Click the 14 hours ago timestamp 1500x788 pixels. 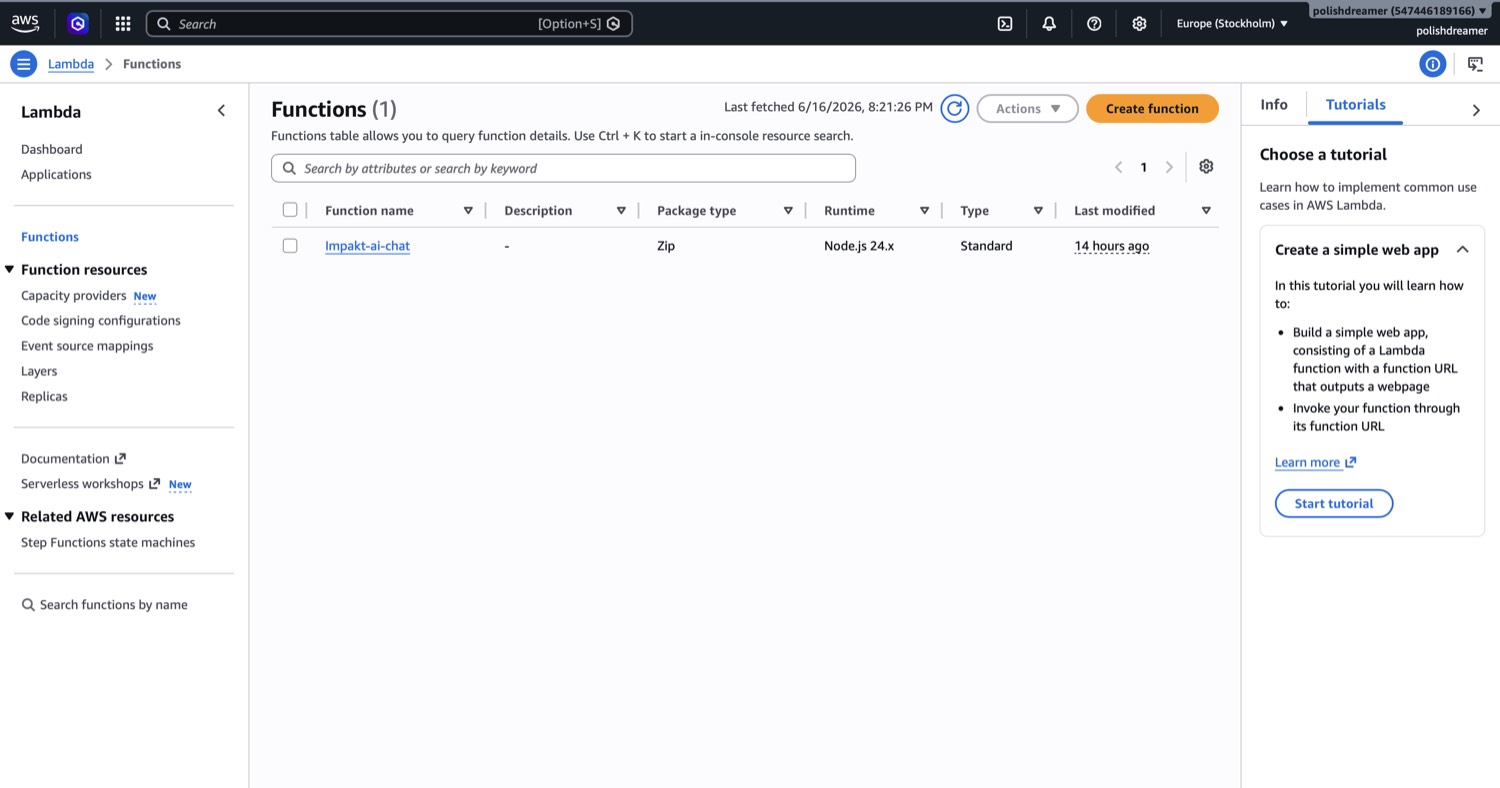1111,246
